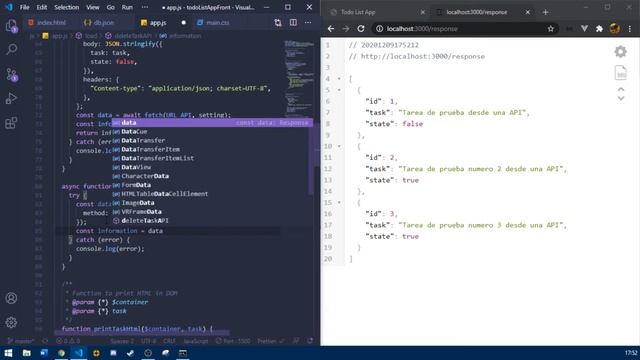Open the Run menu in VS Code
This screenshot has height=360, width=640.
click(127, 7)
